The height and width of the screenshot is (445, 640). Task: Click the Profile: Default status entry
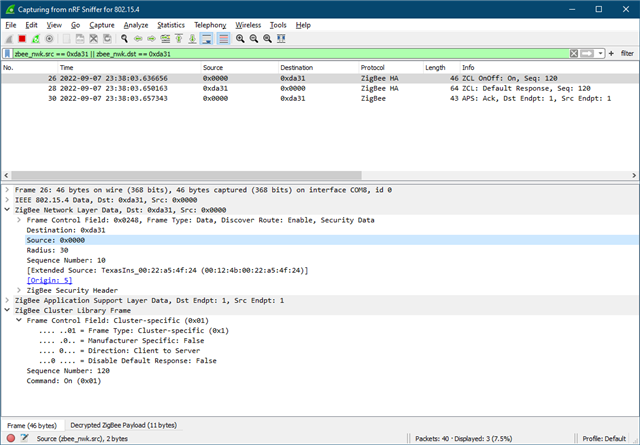click(x=604, y=439)
